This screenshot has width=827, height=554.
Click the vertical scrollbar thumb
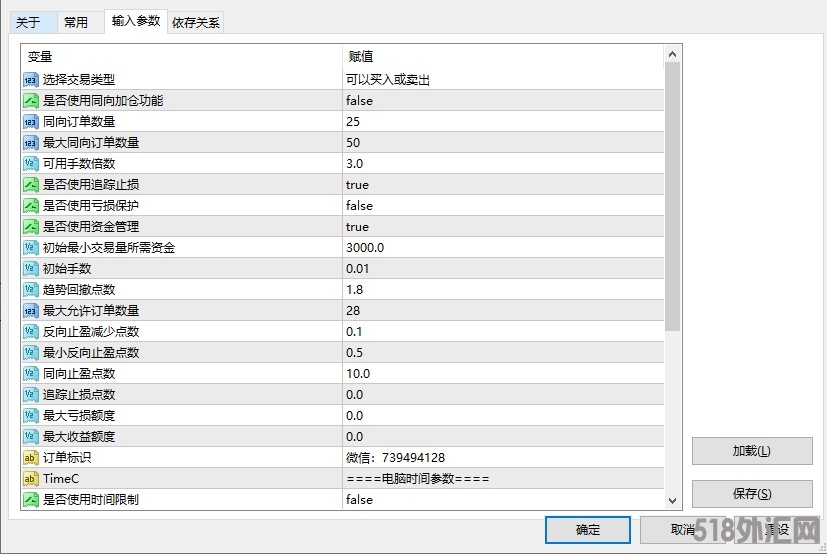672,197
